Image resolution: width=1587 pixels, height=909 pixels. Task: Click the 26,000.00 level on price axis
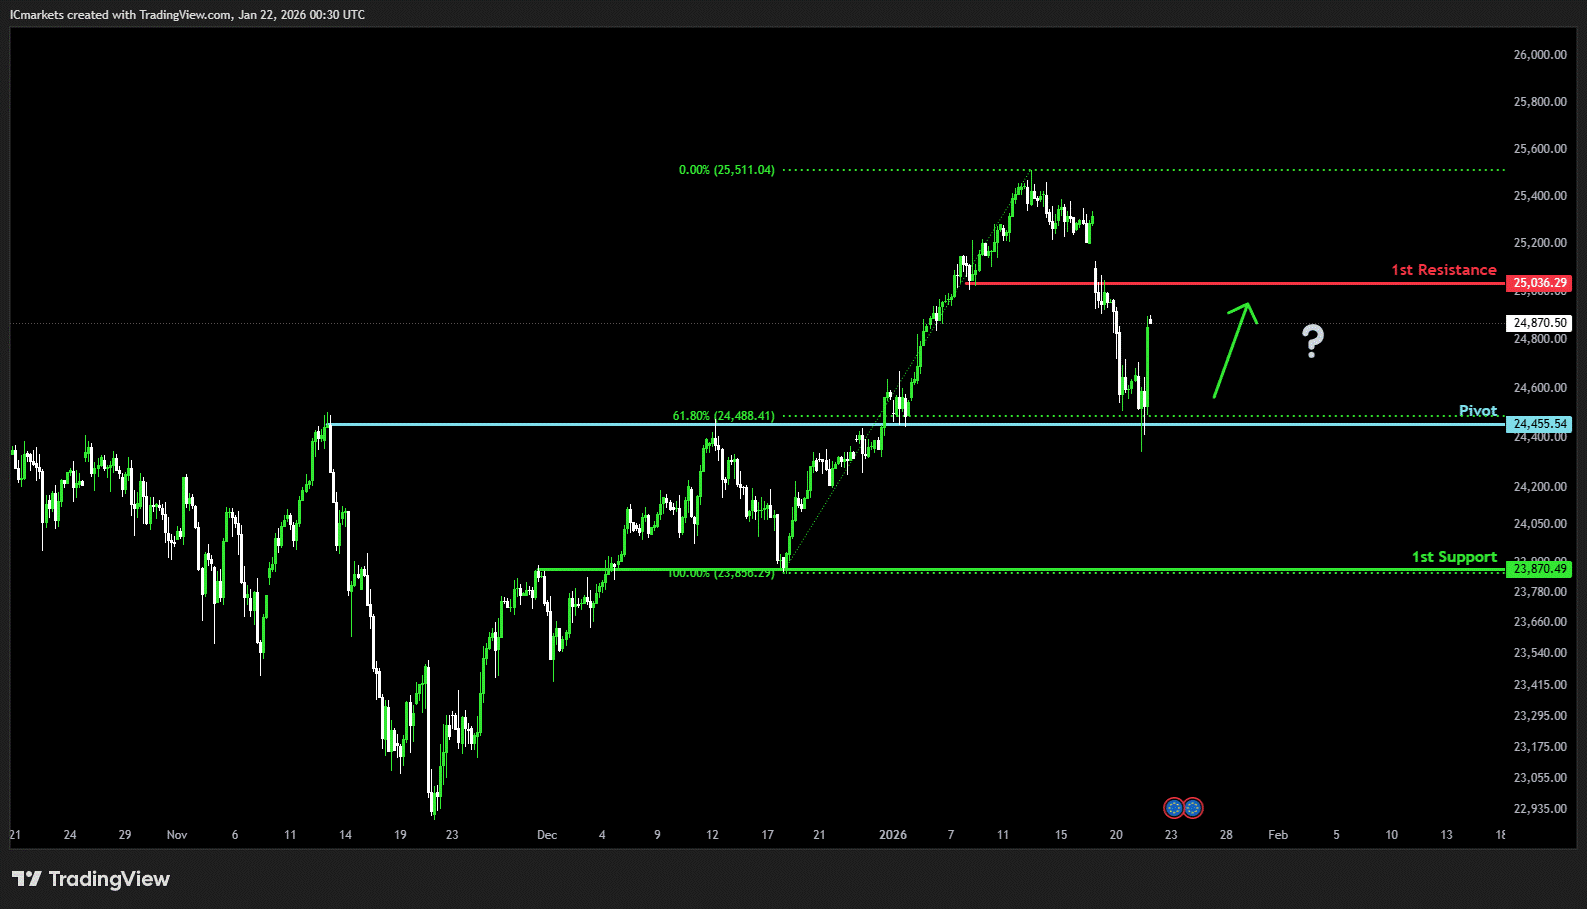[1539, 55]
